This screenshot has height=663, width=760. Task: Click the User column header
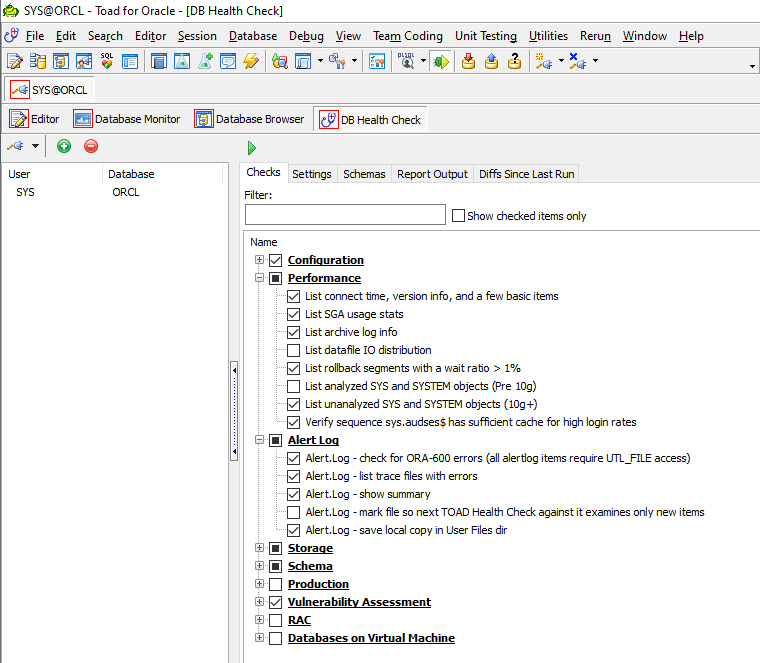coord(53,174)
